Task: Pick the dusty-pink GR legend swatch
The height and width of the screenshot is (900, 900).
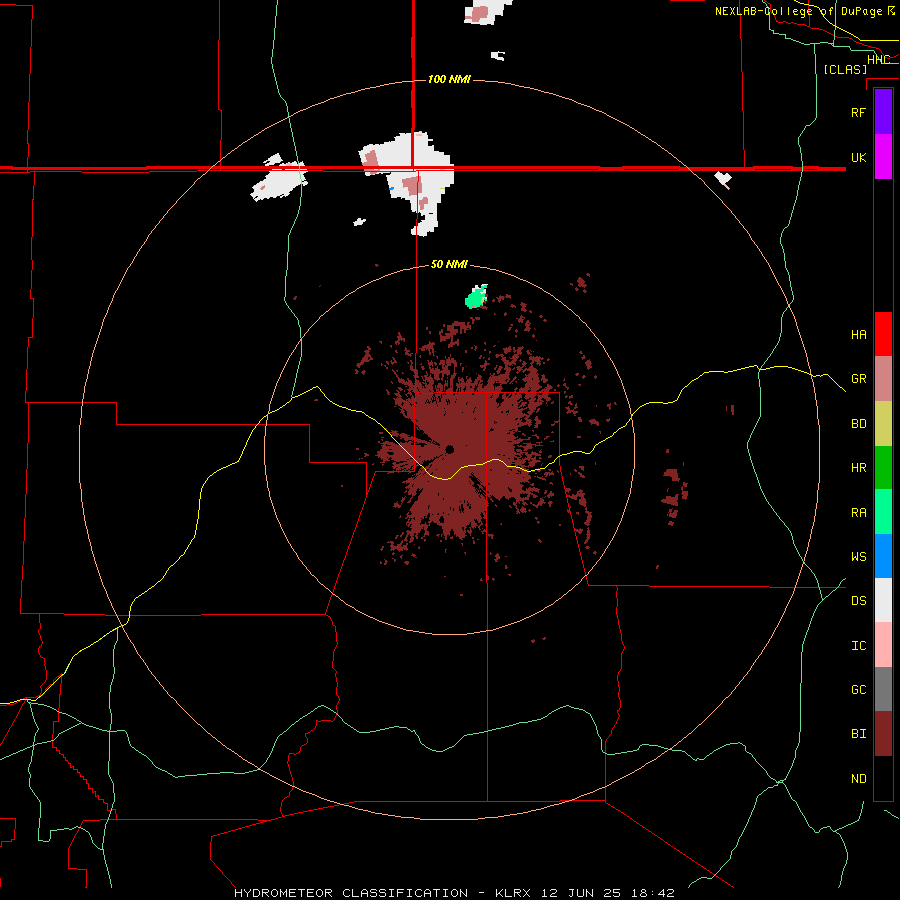Action: click(883, 378)
